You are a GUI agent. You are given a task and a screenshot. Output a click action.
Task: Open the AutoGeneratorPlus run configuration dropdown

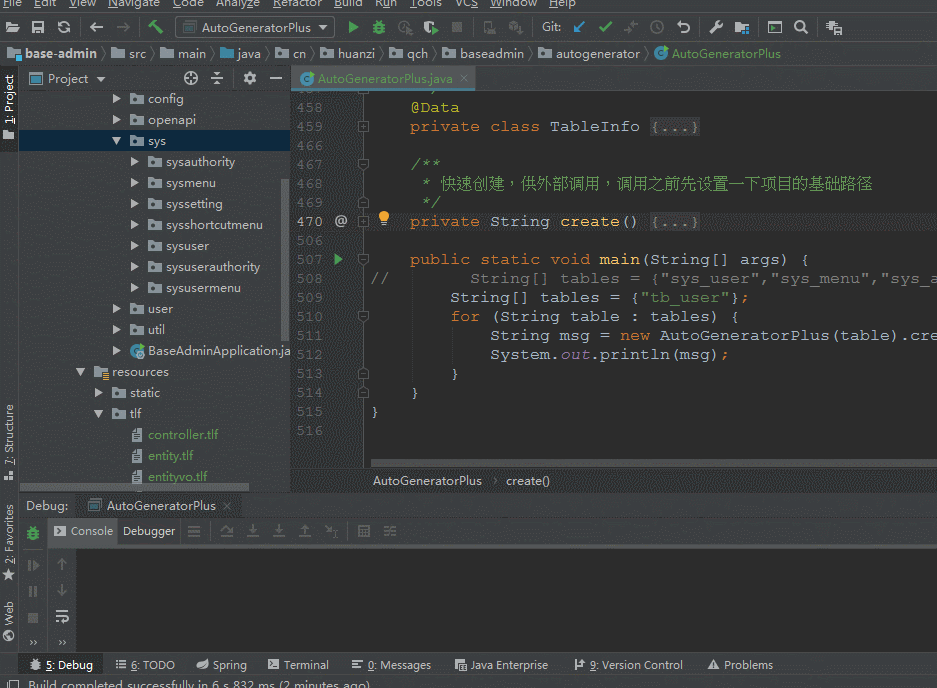(255, 27)
